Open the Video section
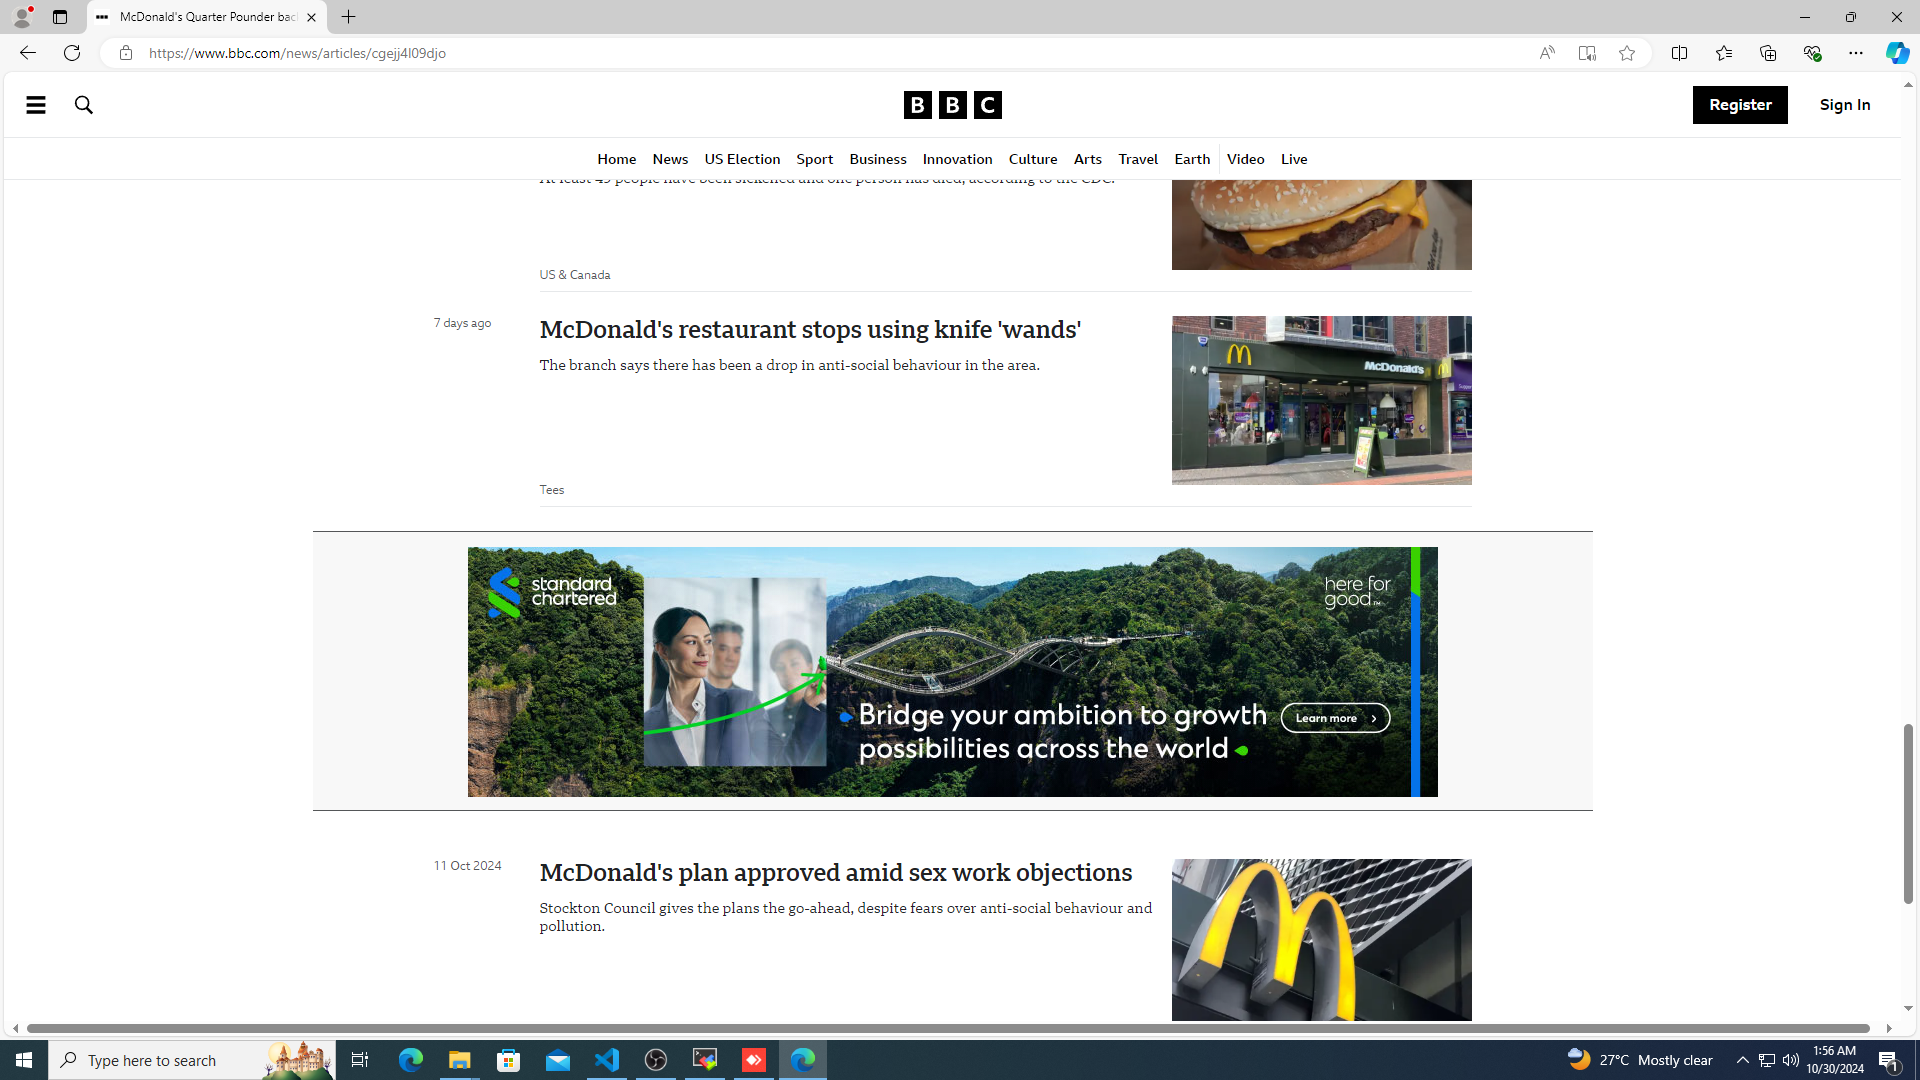This screenshot has height=1080, width=1920. point(1245,159)
